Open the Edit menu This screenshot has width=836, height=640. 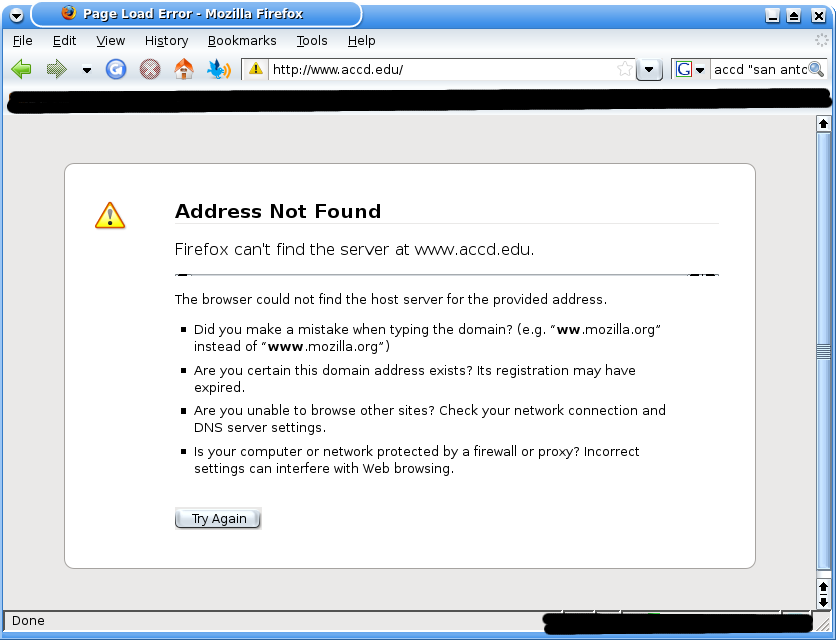pos(65,41)
